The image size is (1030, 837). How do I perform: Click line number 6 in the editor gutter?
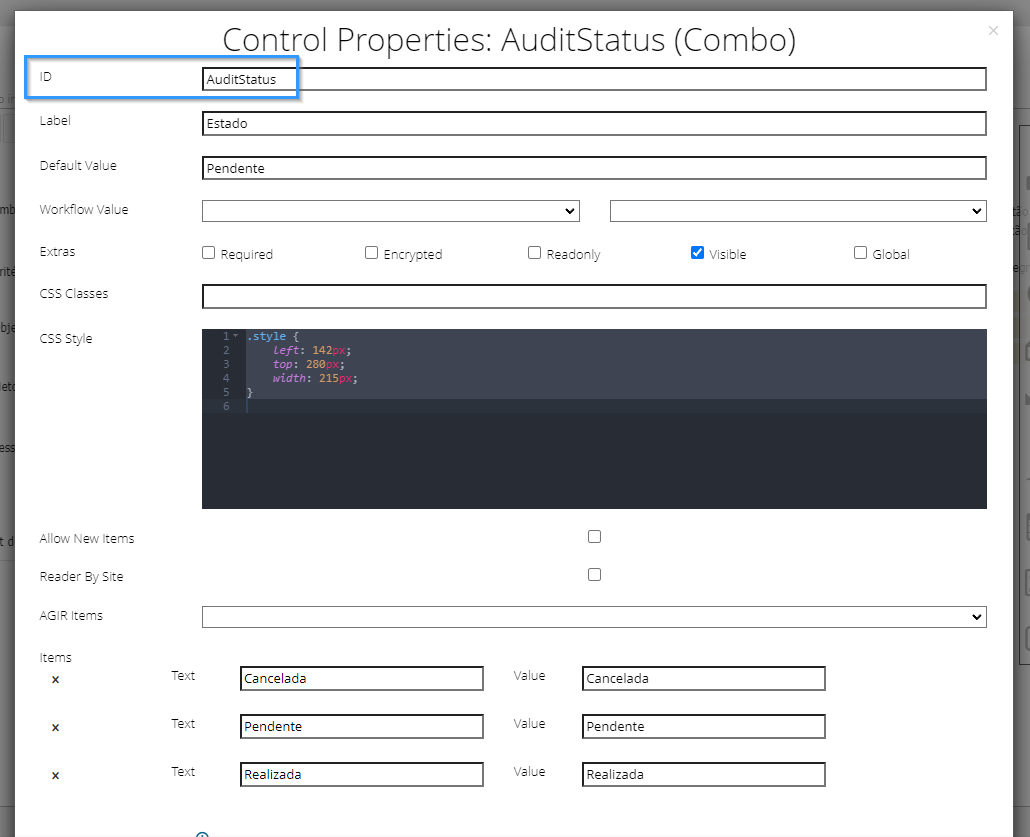pos(226,406)
